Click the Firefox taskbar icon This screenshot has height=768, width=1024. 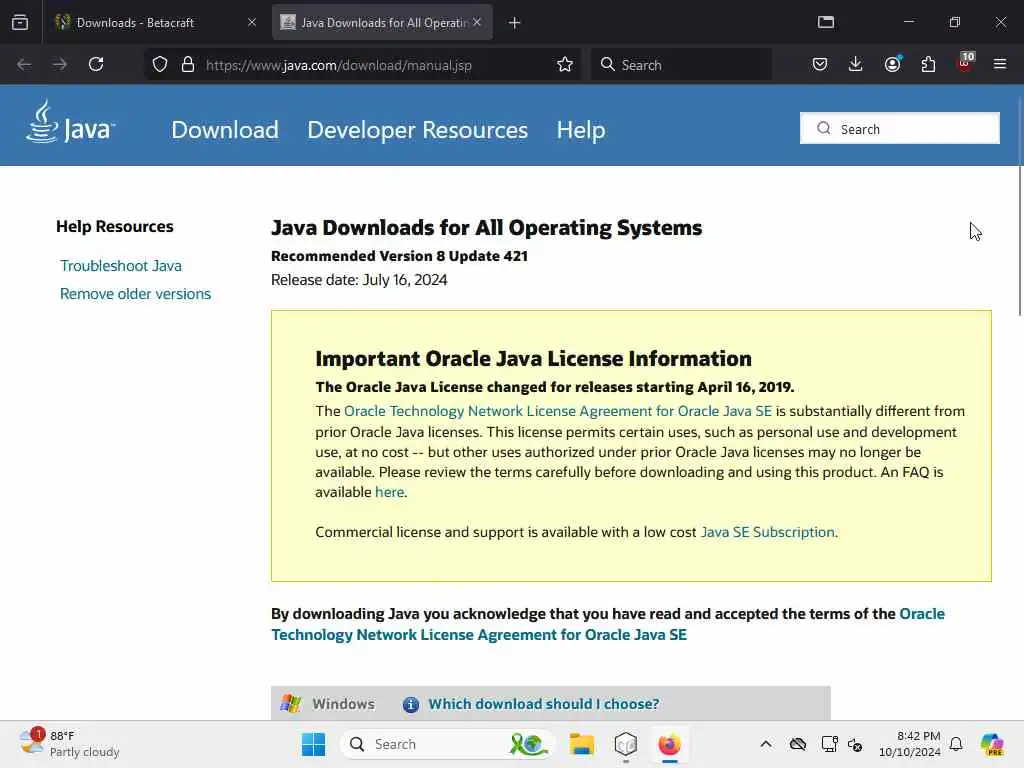click(669, 744)
